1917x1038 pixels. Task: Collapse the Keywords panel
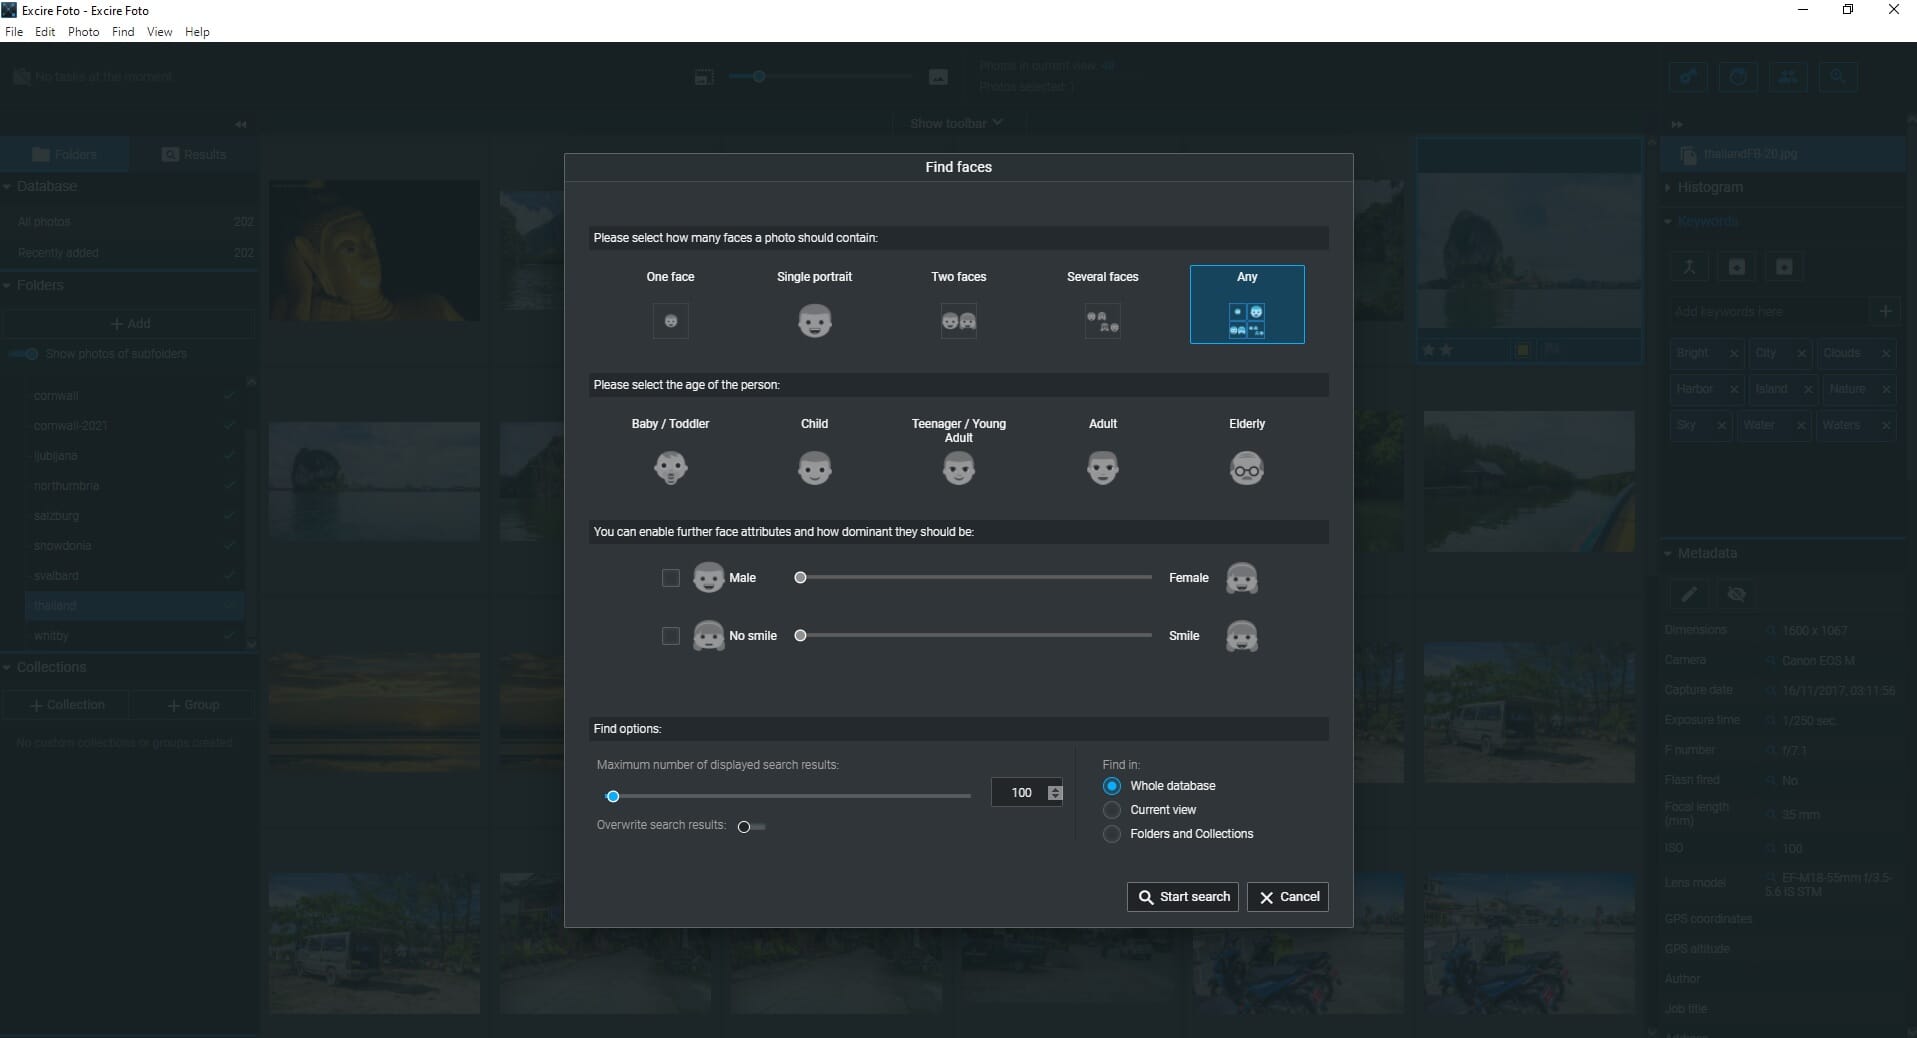pyautogui.click(x=1668, y=221)
